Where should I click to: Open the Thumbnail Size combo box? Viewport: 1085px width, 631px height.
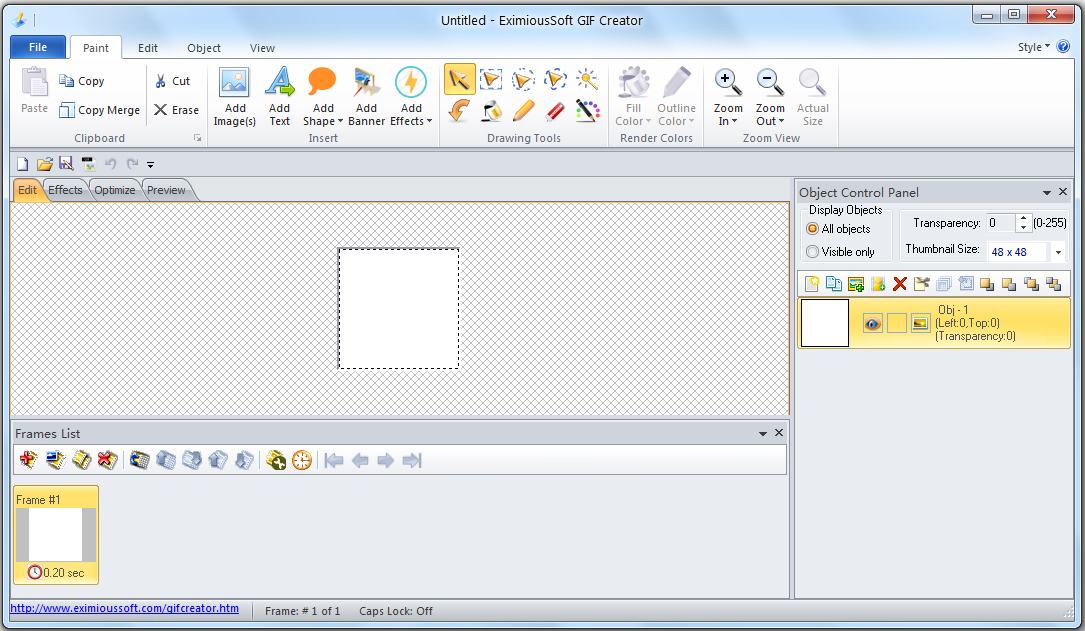1058,252
